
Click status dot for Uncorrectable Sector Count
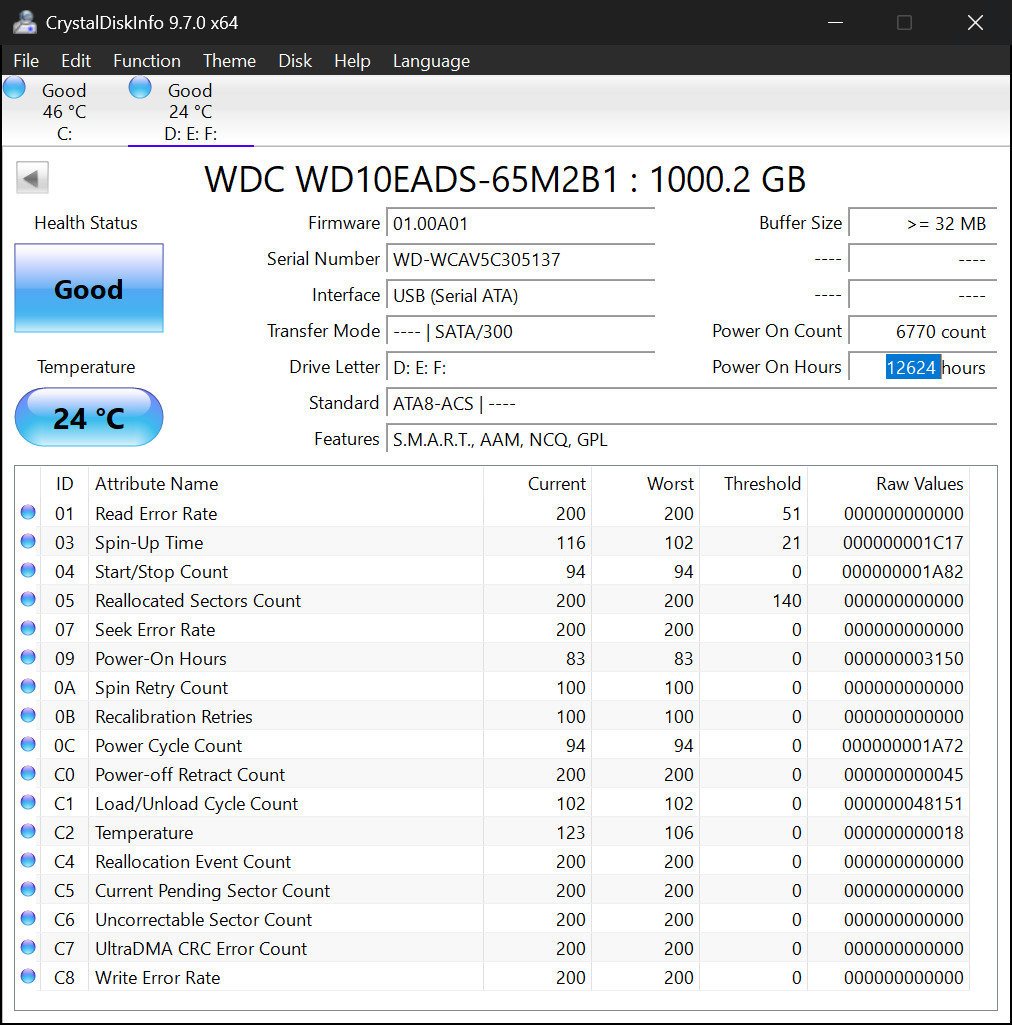point(28,918)
